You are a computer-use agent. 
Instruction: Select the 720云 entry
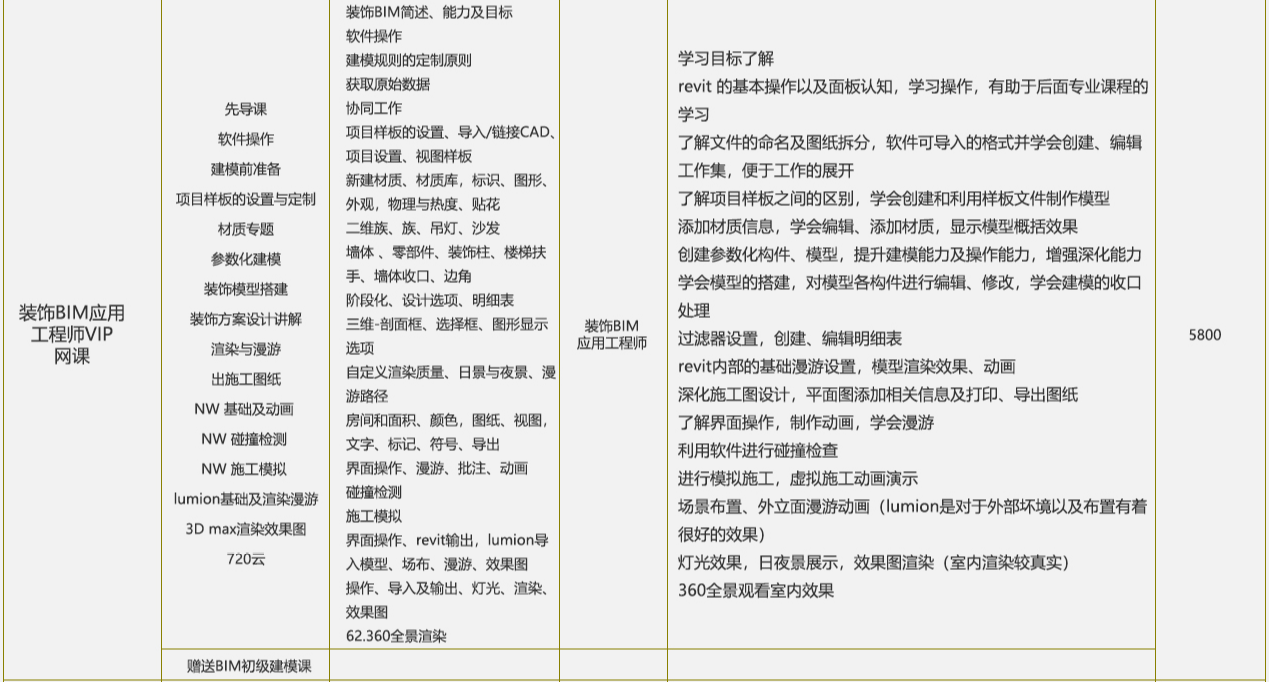tap(245, 559)
